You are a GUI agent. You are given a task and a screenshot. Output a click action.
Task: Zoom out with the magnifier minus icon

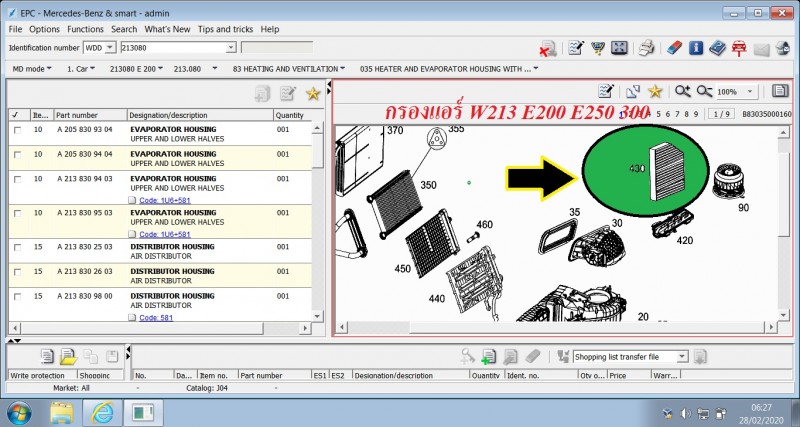(704, 91)
